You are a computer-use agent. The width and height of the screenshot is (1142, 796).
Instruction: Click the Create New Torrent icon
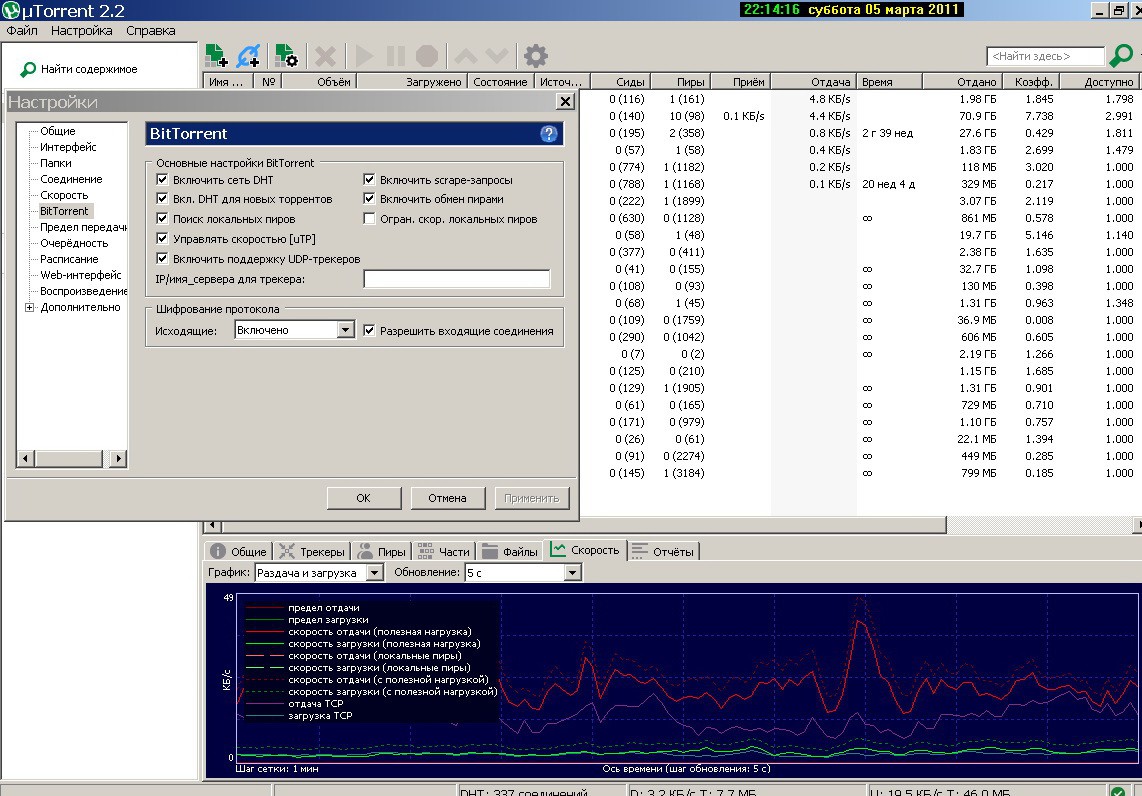pos(286,55)
